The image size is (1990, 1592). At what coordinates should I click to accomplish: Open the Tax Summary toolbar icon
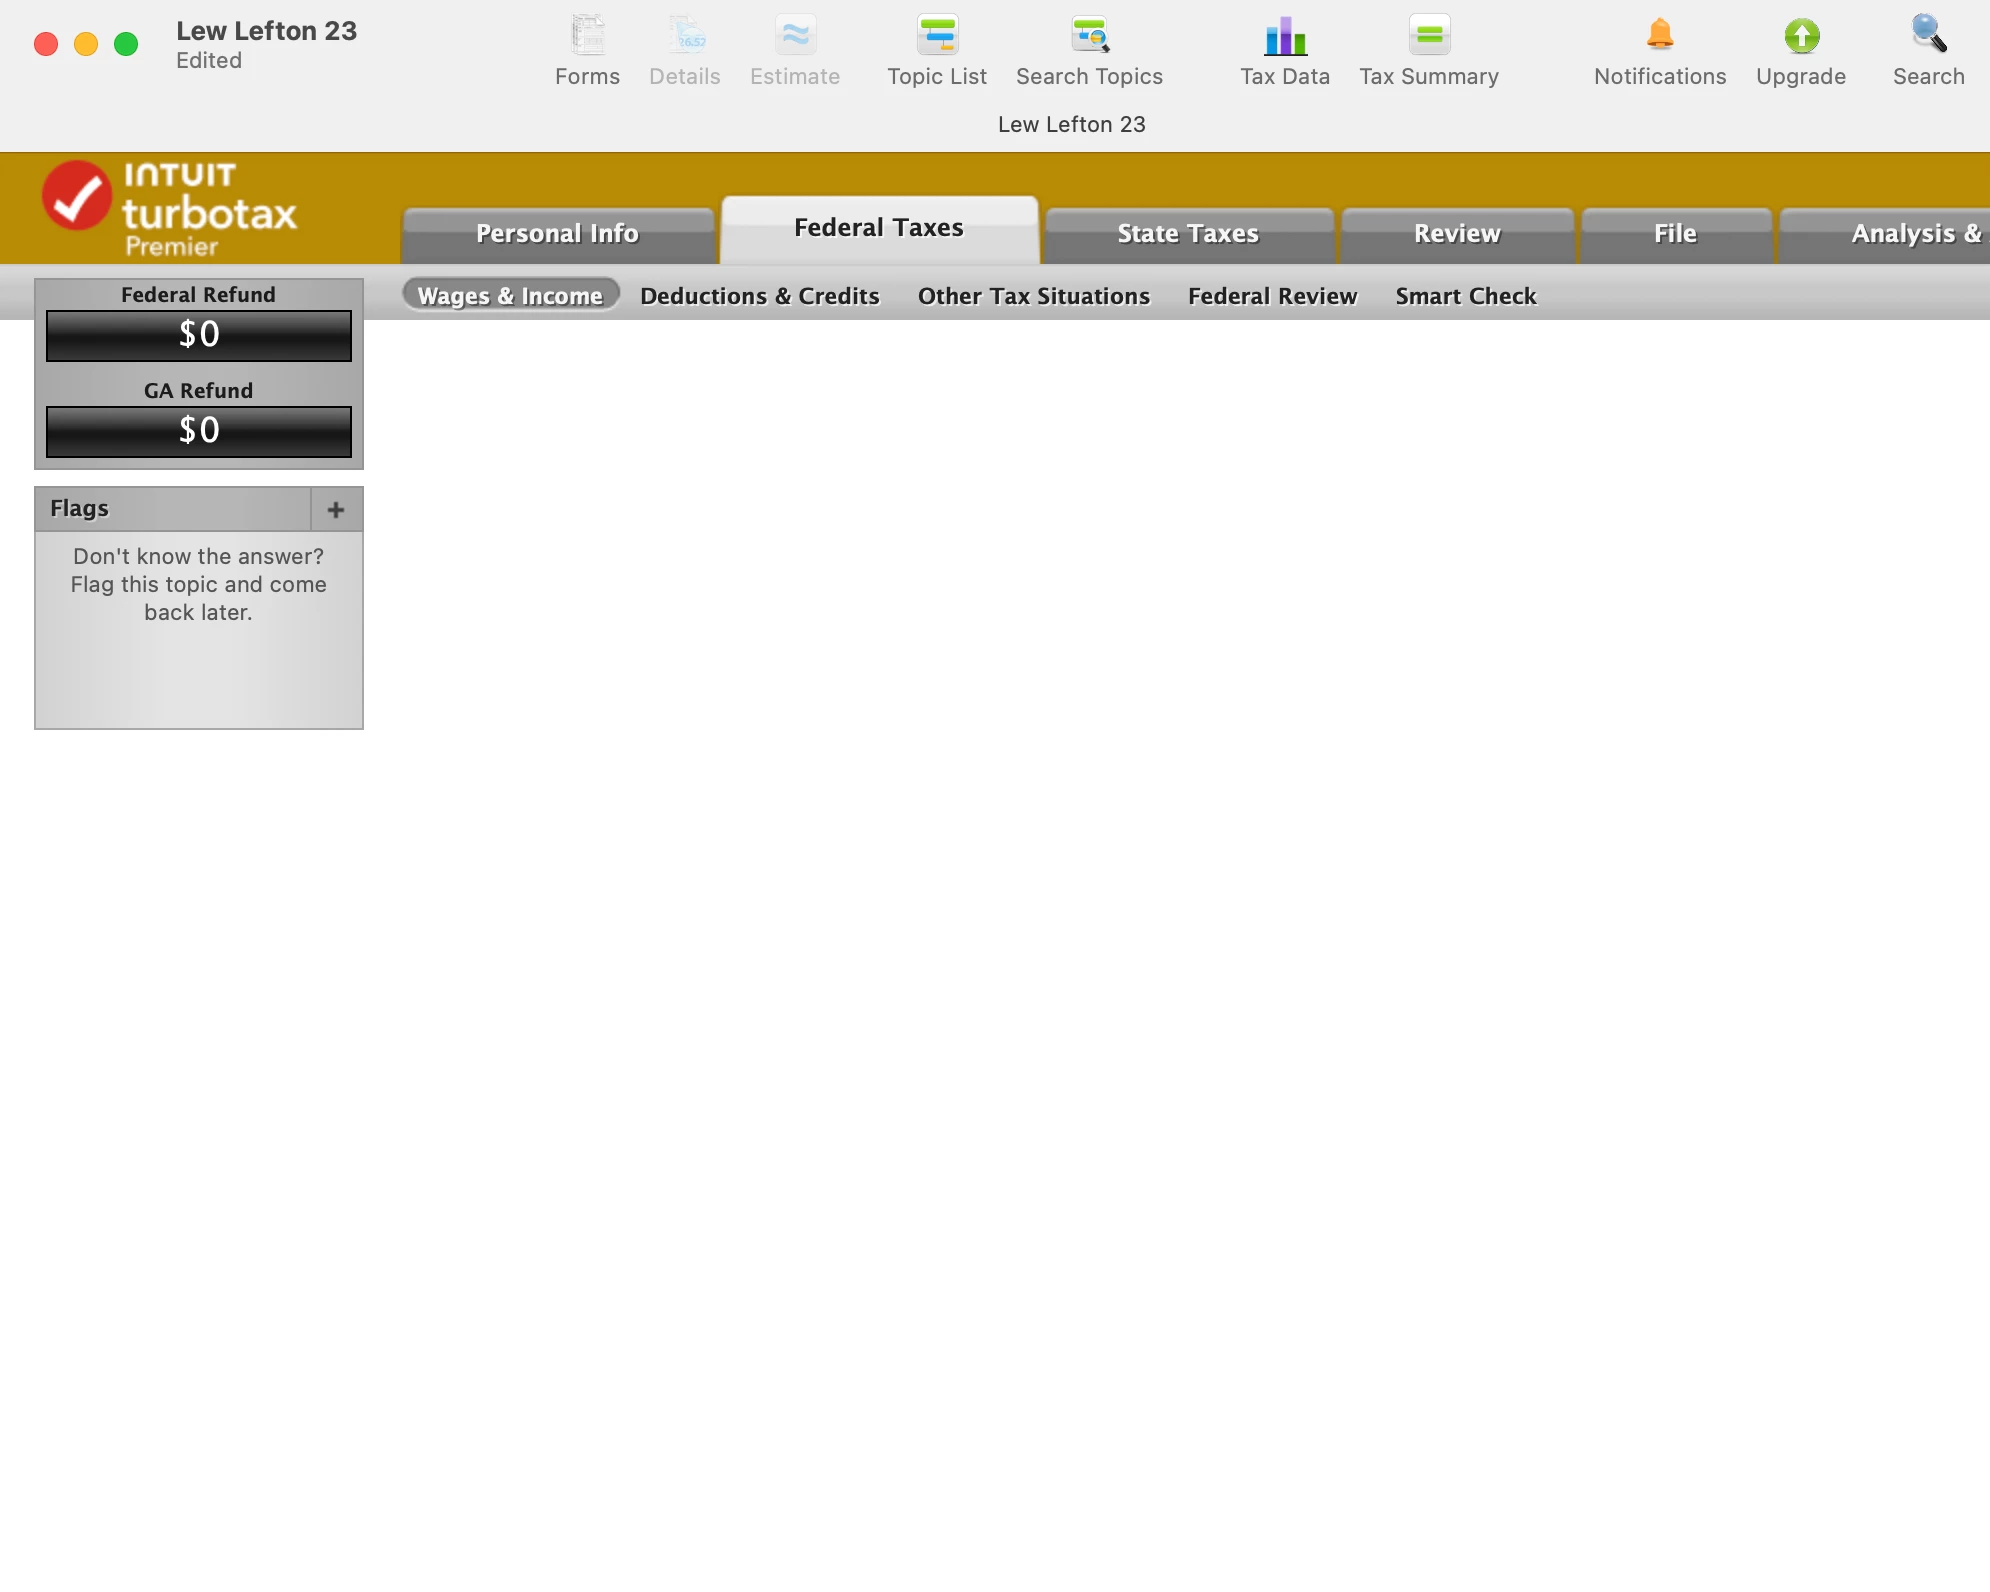click(1429, 36)
